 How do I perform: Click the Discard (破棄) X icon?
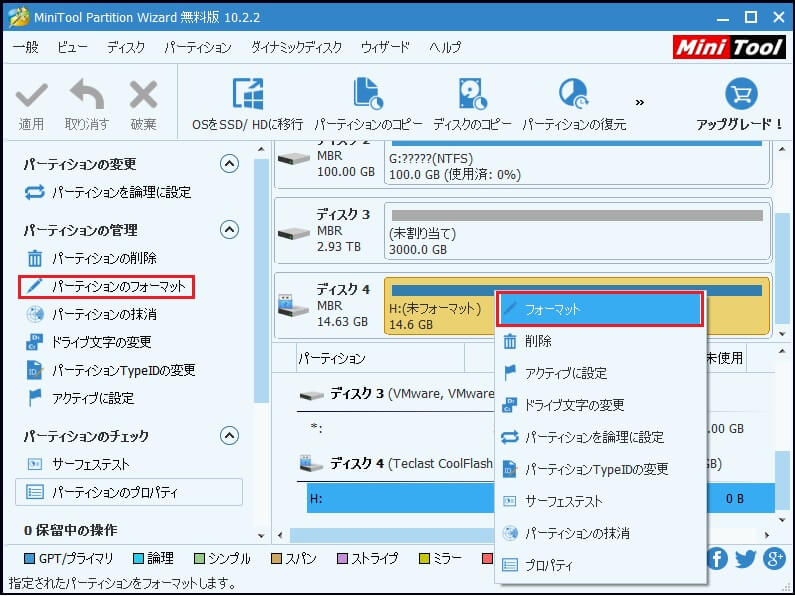coord(143,95)
